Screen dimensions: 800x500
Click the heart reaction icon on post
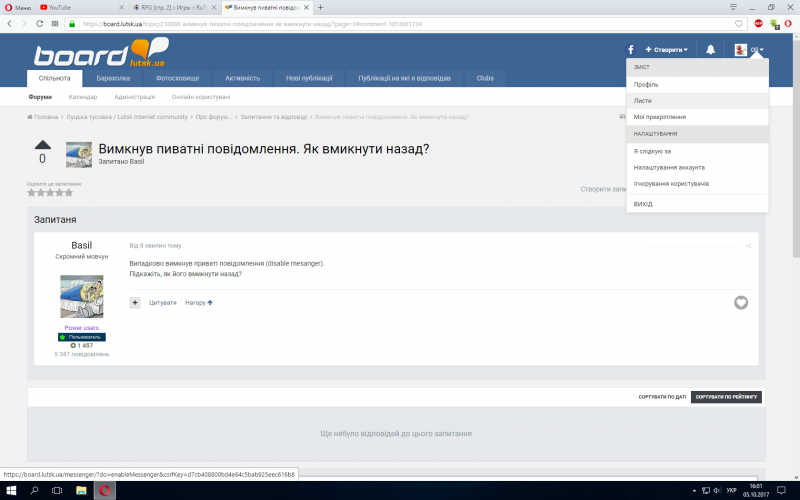[x=741, y=302]
